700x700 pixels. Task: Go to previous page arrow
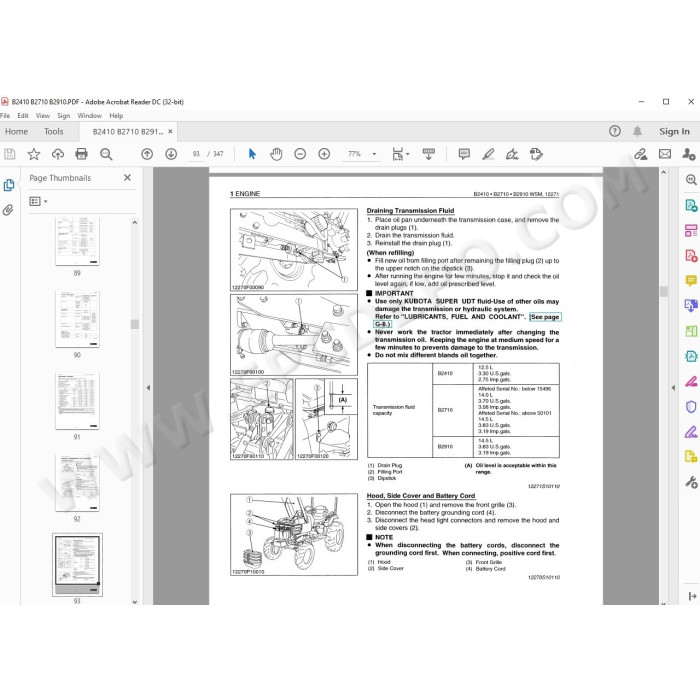click(x=147, y=154)
